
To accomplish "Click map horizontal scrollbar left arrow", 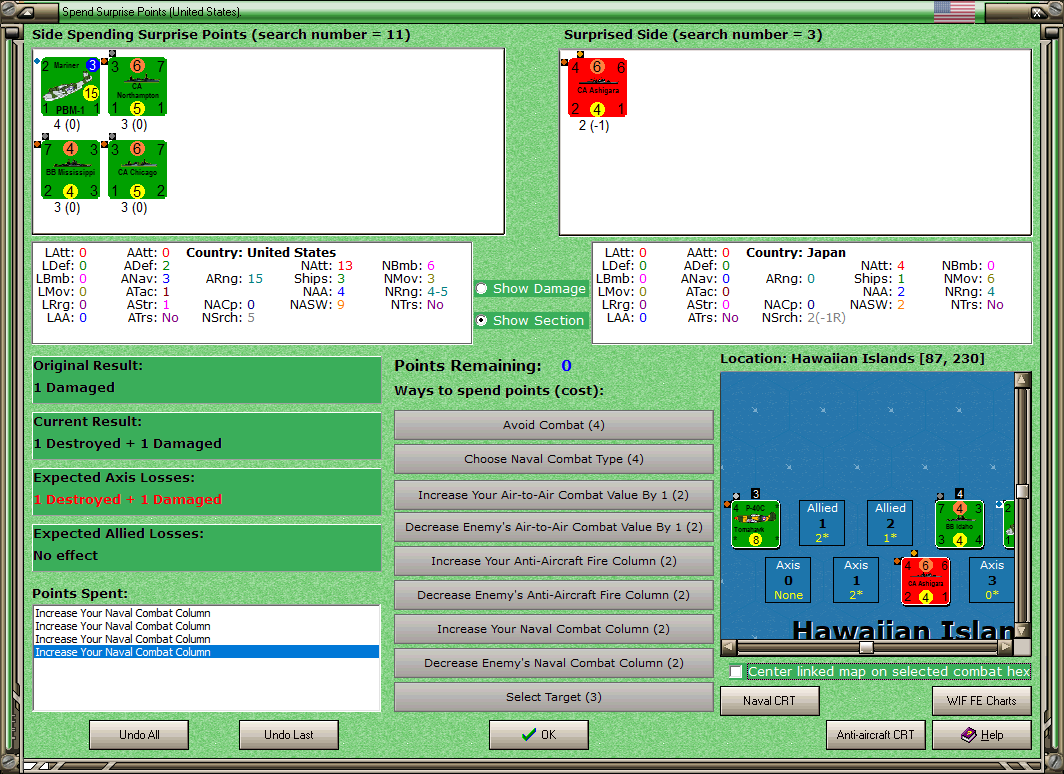I will pos(728,647).
